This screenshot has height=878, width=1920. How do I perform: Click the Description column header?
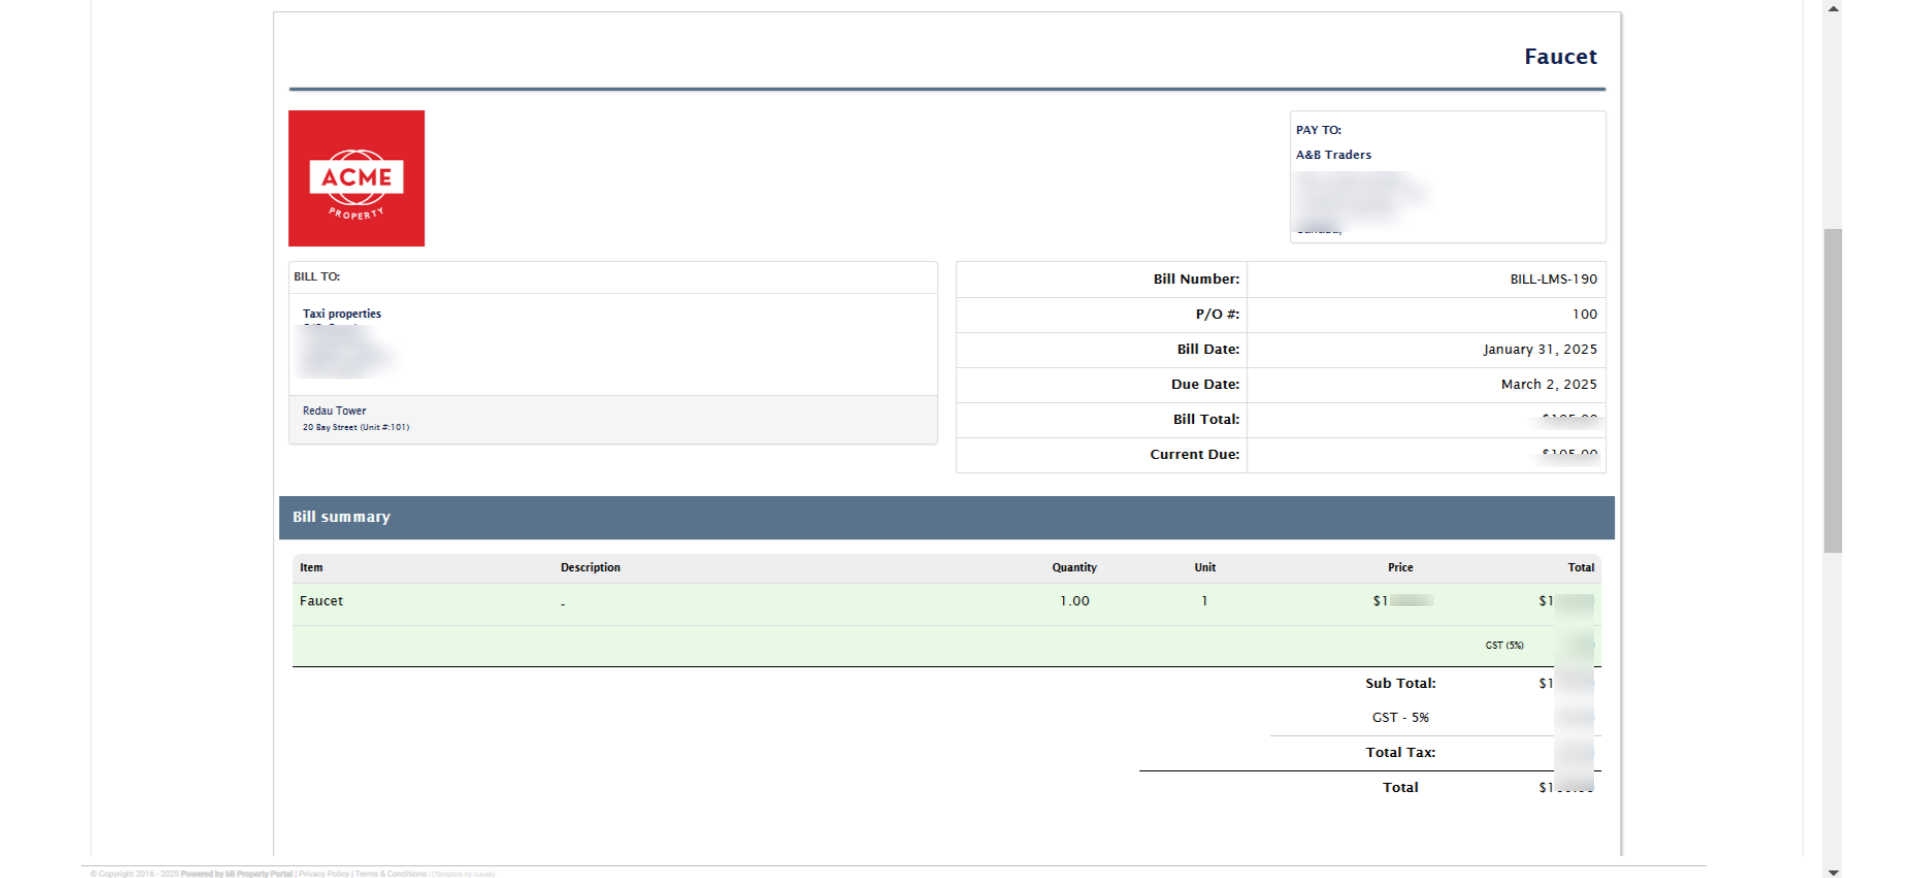coord(590,568)
